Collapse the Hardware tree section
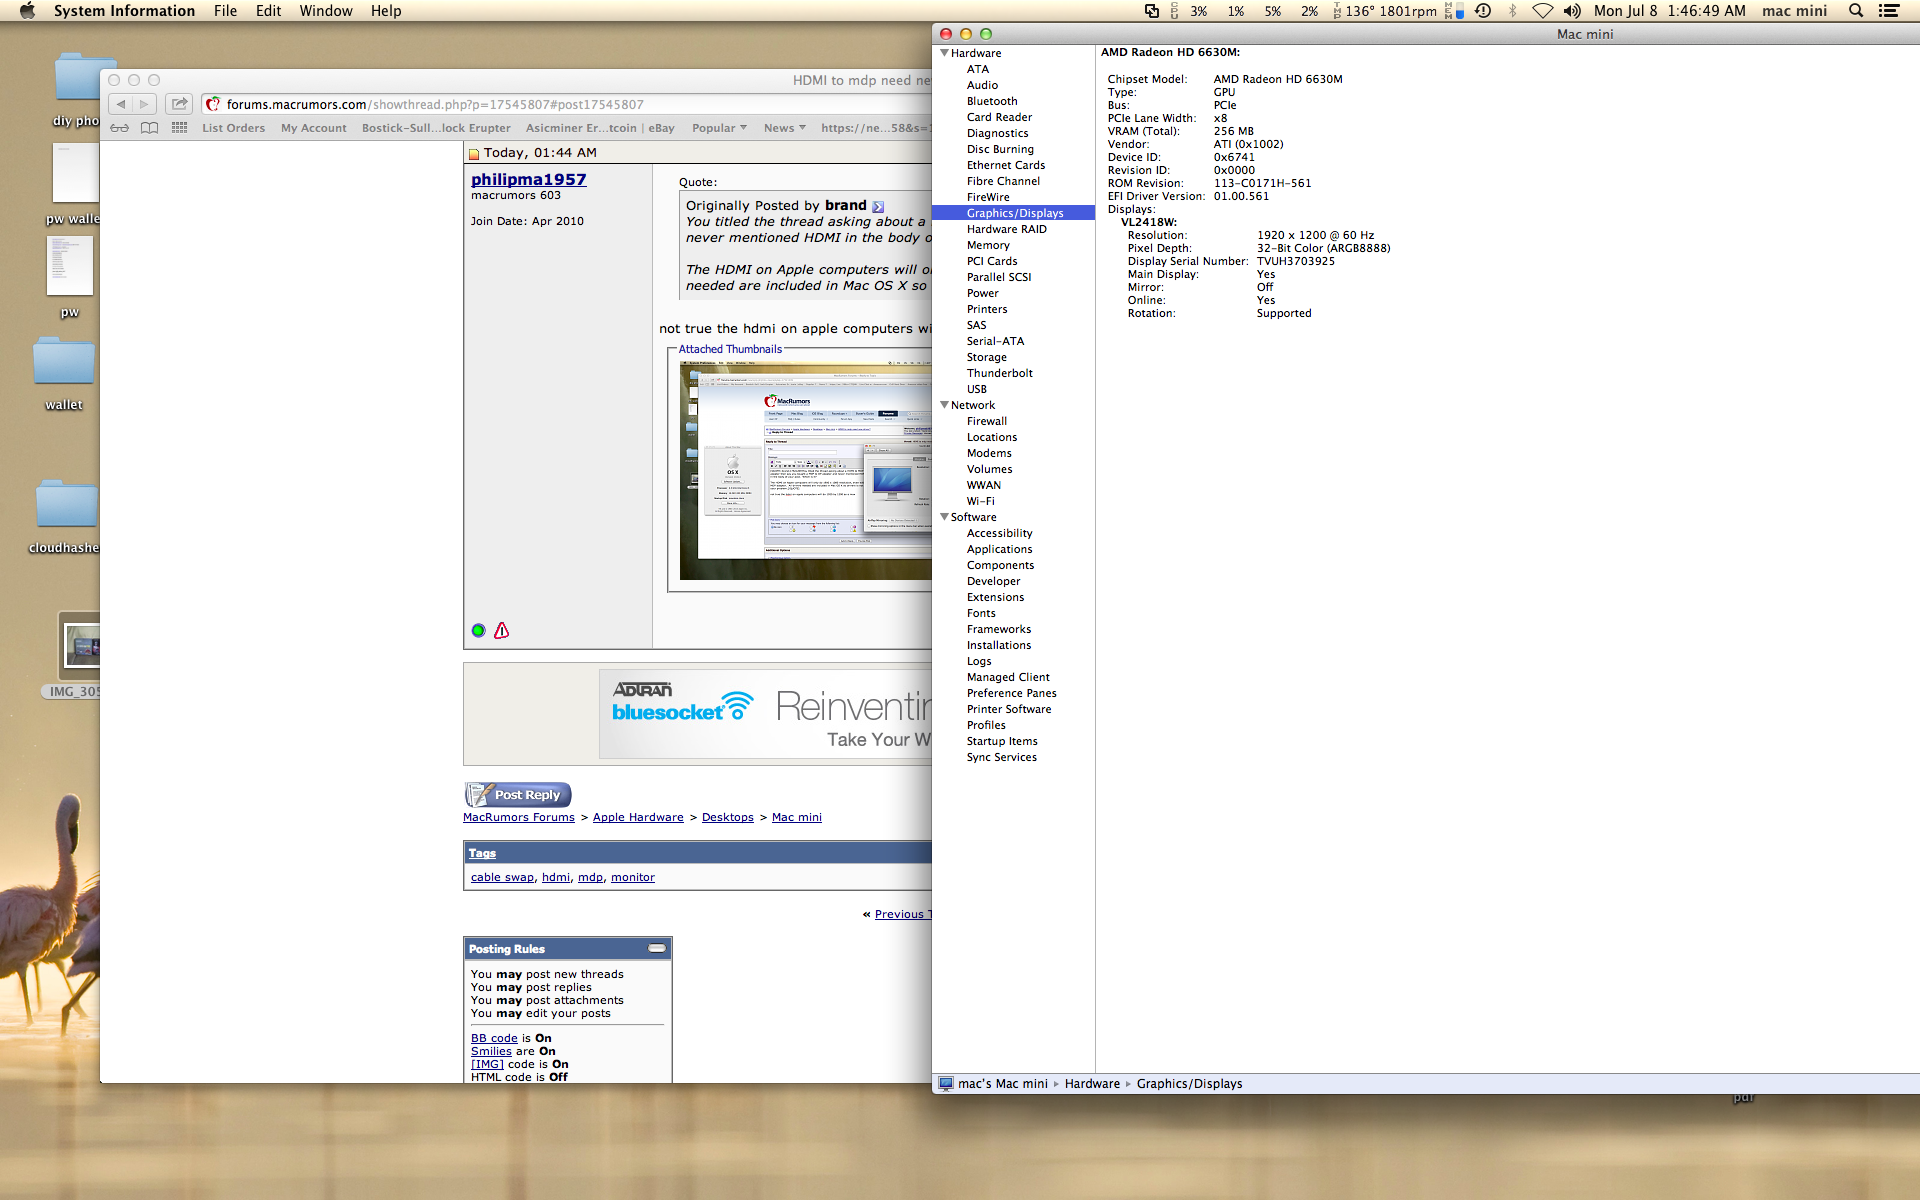Screen dimensions: 1920x1200 [944, 53]
